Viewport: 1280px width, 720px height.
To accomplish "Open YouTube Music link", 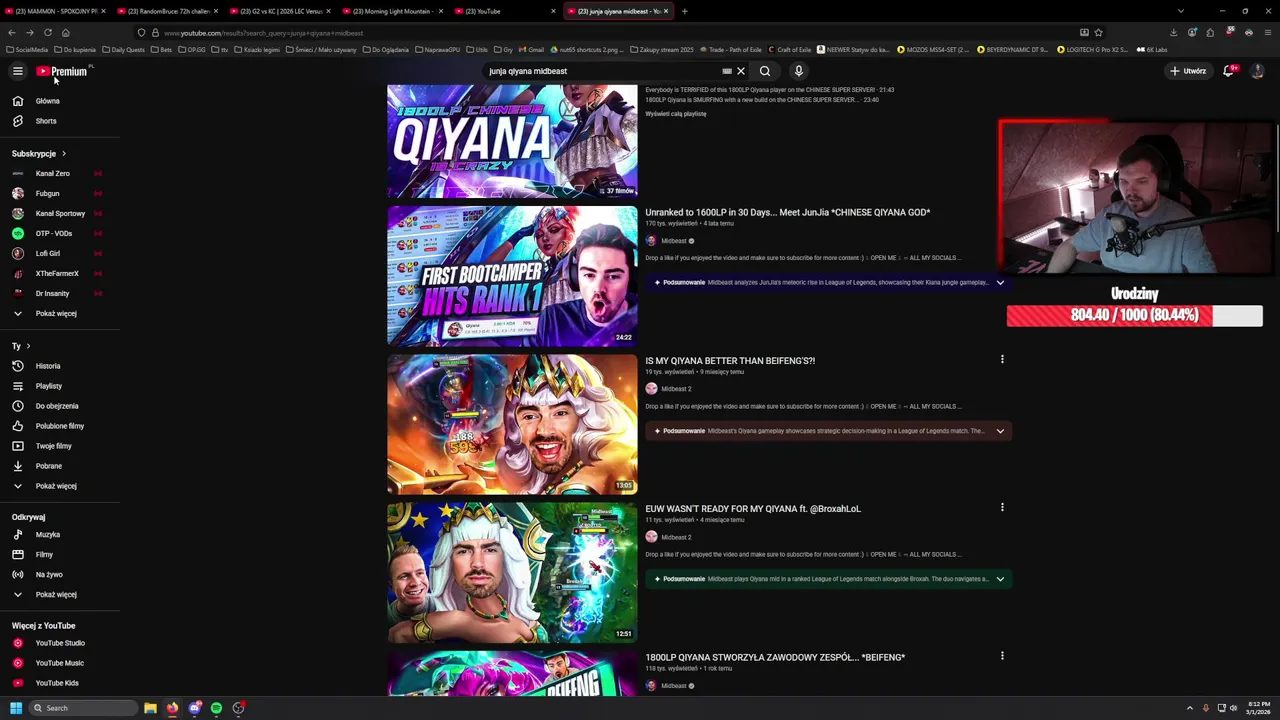I will (60, 663).
